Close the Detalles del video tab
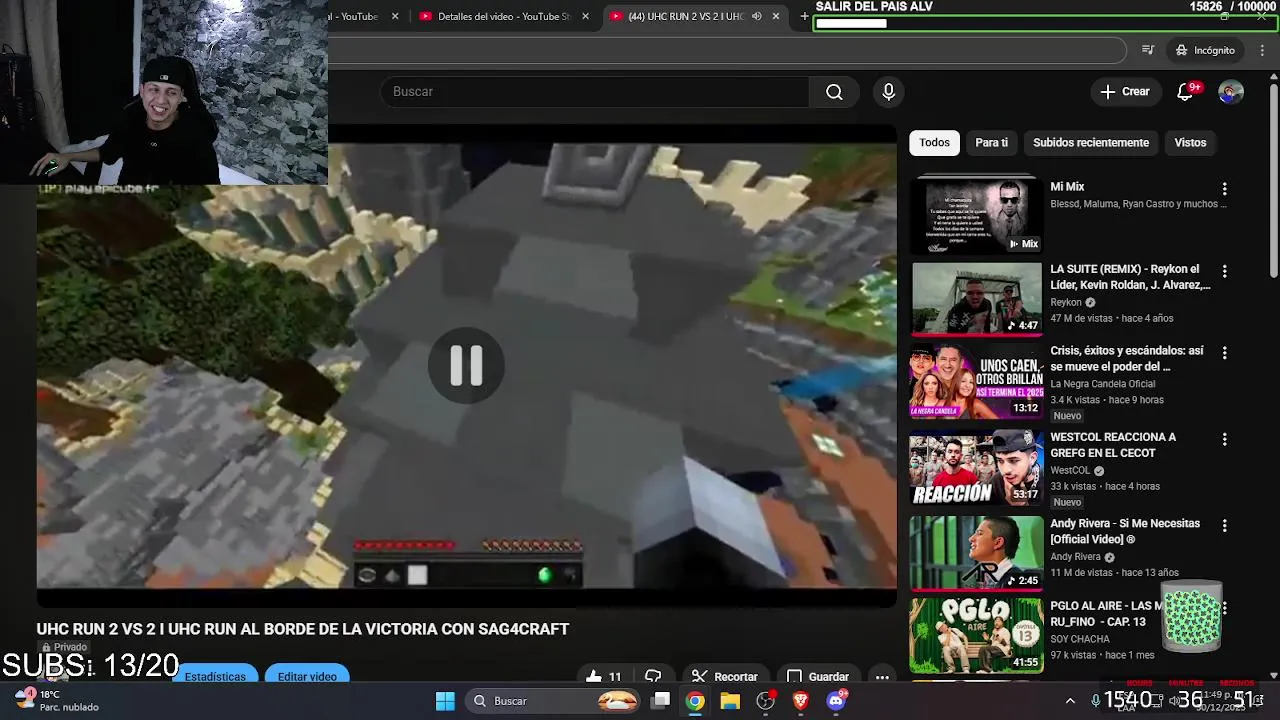1280x720 pixels. 585,16
